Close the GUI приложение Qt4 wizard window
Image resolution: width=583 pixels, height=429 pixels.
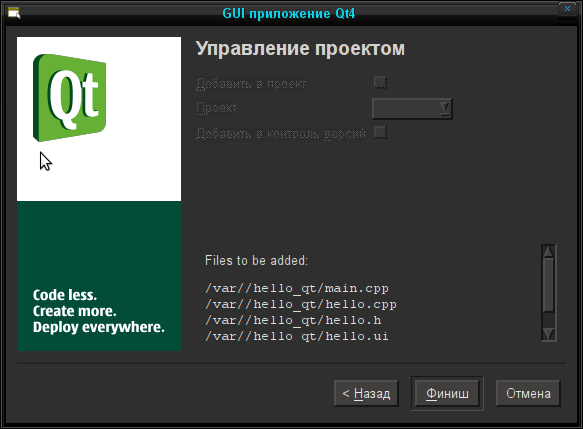567,9
